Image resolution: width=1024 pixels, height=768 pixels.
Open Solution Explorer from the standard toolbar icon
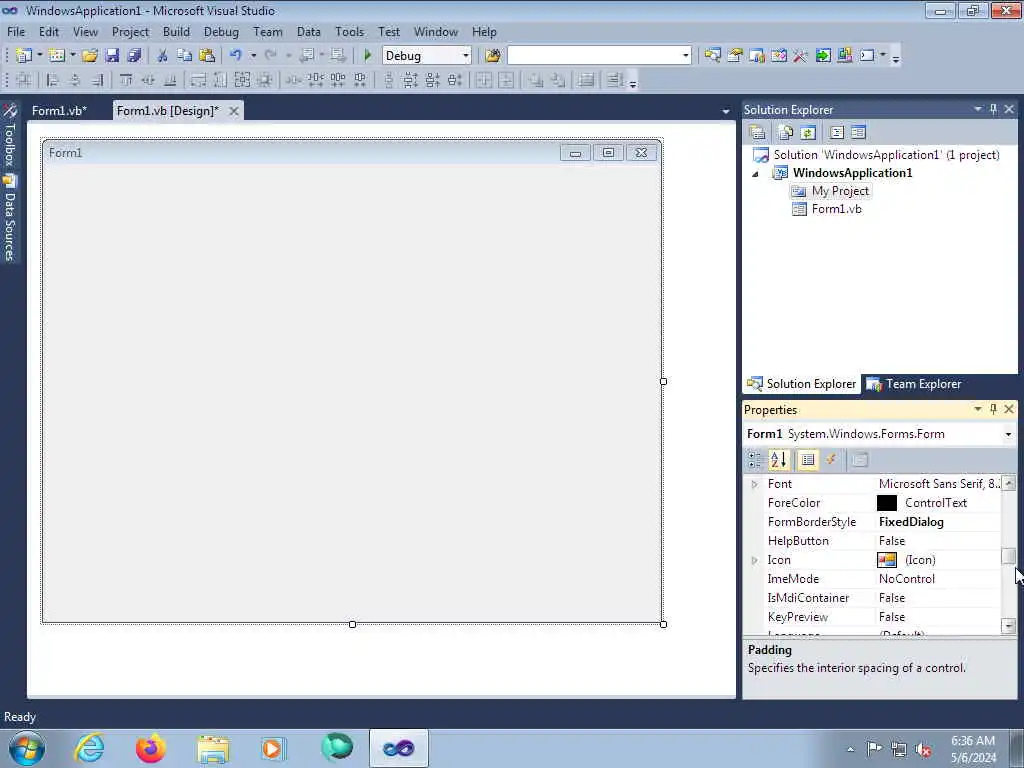click(x=712, y=56)
